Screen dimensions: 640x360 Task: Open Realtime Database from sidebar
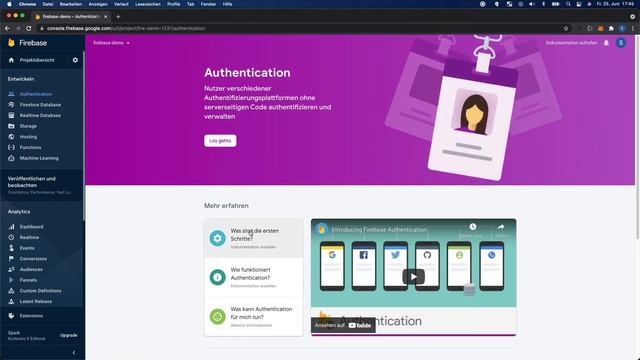40,116
